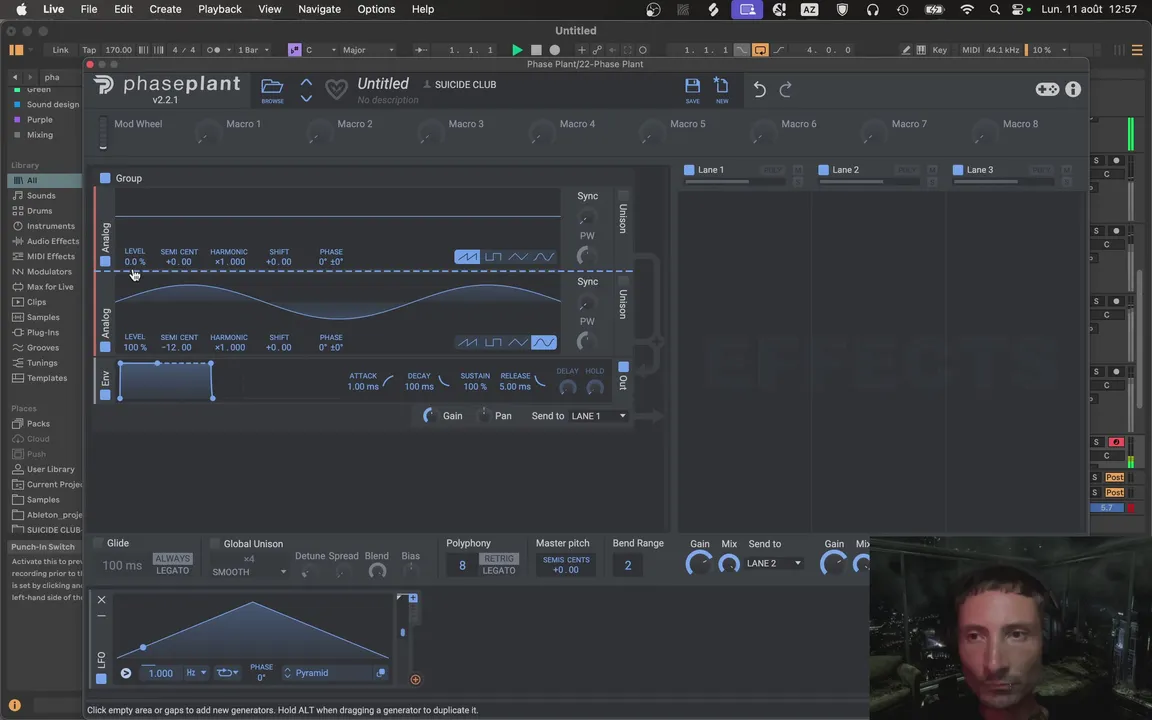Image resolution: width=1152 pixels, height=720 pixels.
Task: Click the Link button in Ableton
Action: (60, 50)
